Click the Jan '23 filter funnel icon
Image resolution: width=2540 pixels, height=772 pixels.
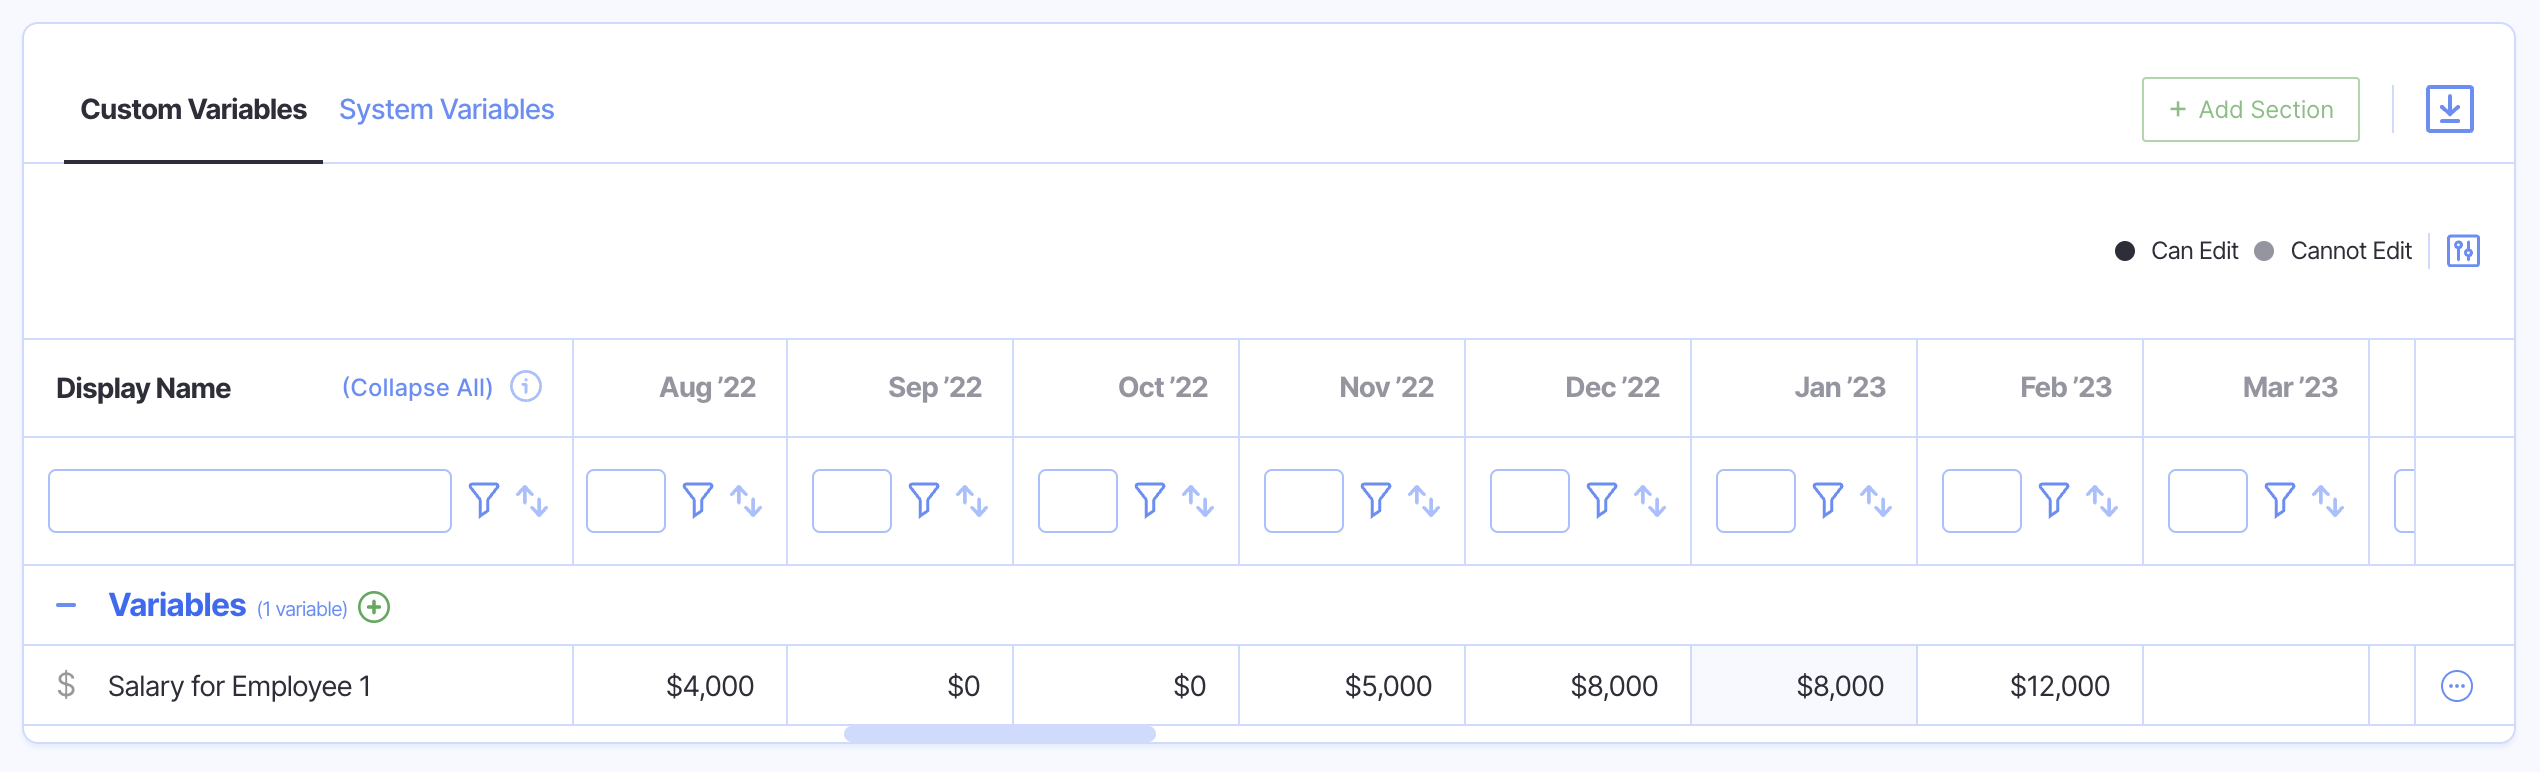tap(1828, 500)
